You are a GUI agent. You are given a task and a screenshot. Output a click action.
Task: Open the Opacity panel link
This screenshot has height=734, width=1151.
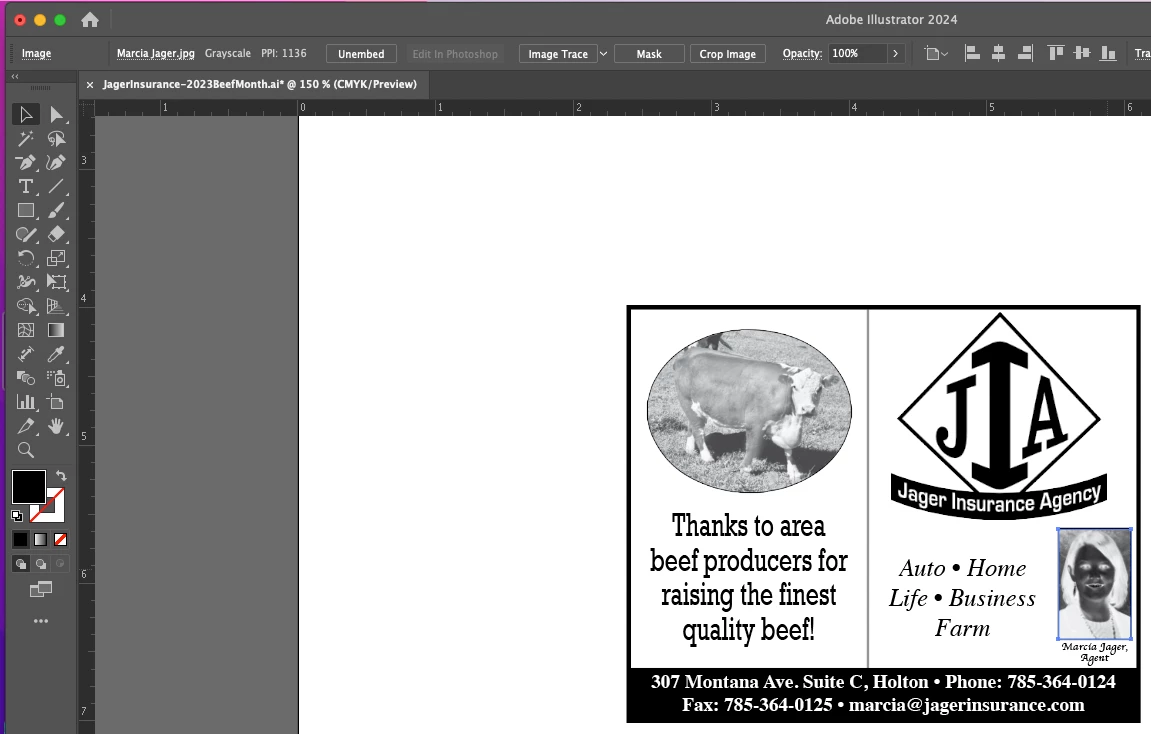coord(802,53)
